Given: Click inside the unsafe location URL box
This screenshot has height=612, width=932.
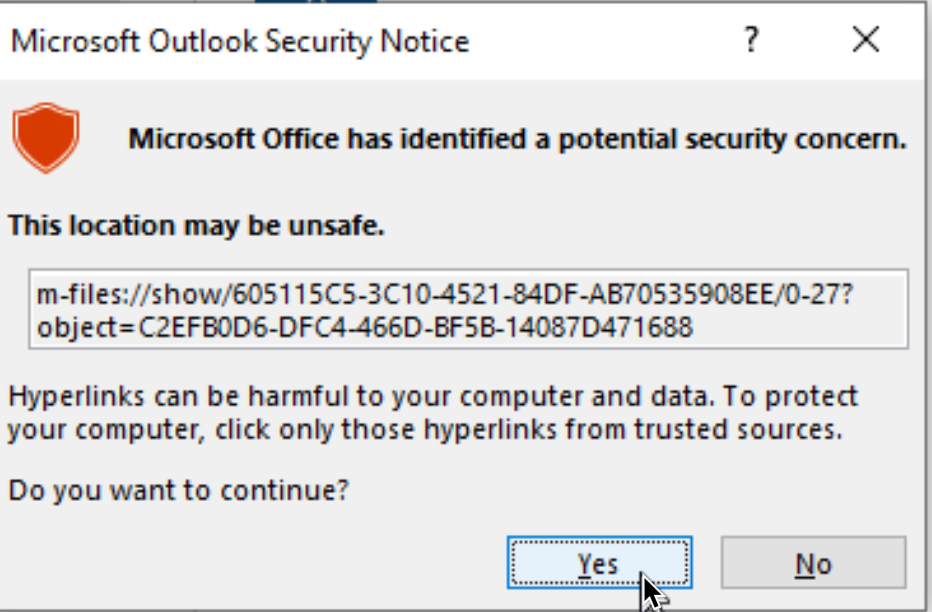Looking at the screenshot, I should coord(468,309).
